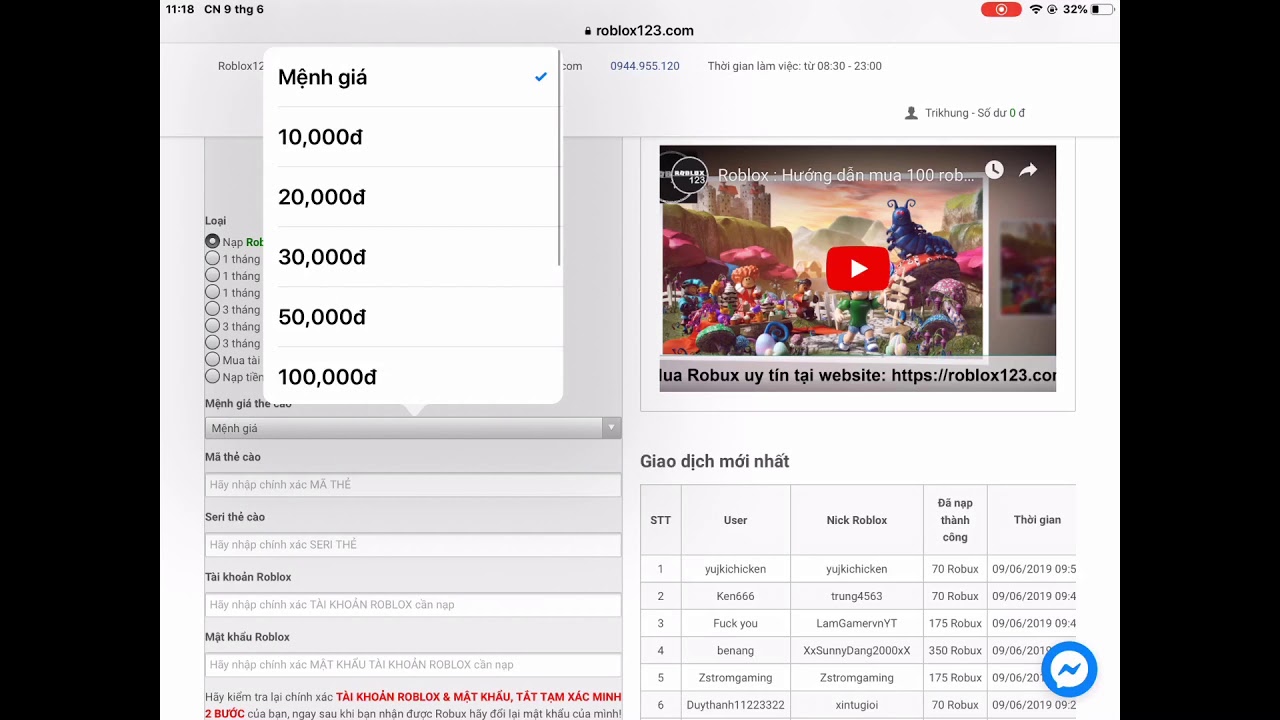1280x720 pixels.
Task: Click the phone number 0944.955.120
Action: 645,66
